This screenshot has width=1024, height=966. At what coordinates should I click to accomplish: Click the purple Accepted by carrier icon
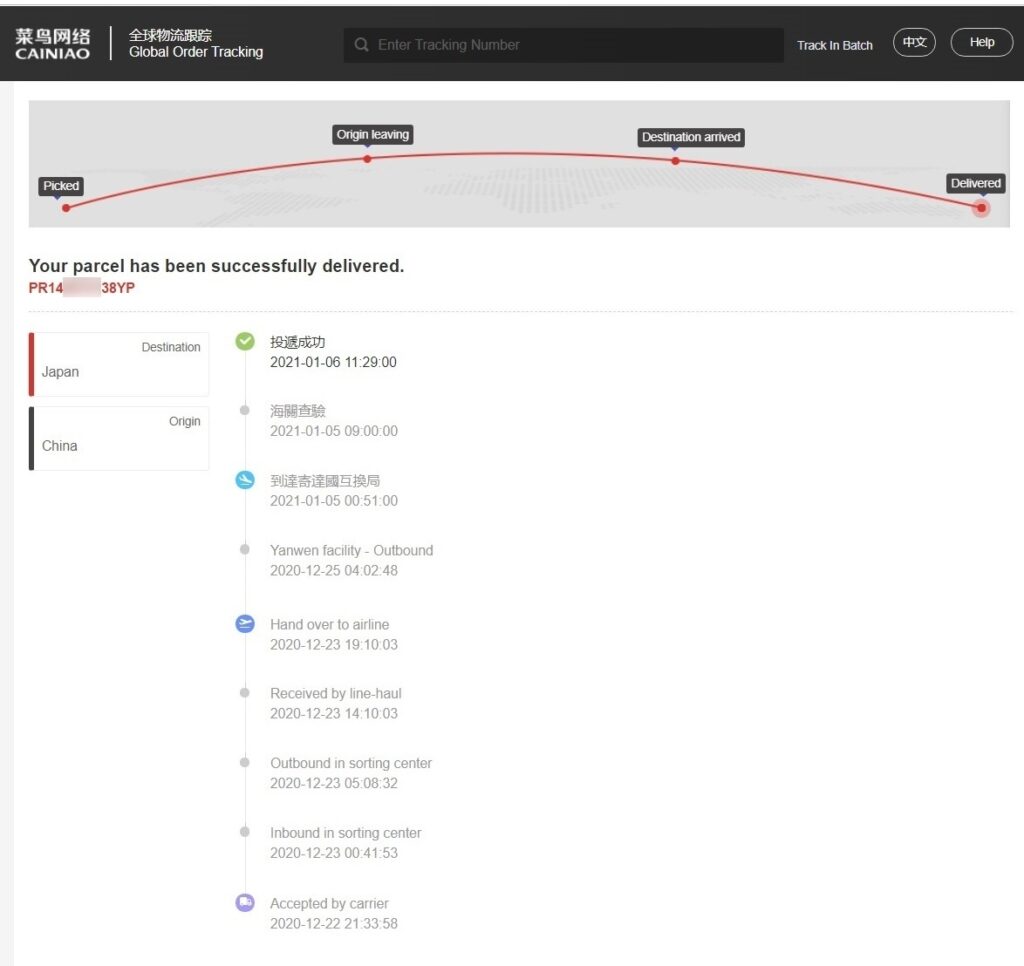(x=245, y=903)
